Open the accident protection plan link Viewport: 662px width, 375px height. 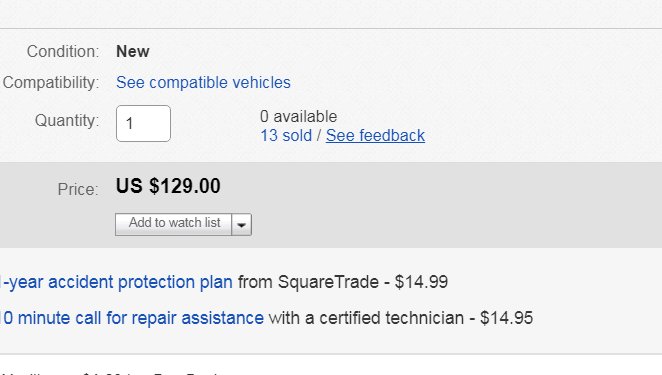pos(117,282)
